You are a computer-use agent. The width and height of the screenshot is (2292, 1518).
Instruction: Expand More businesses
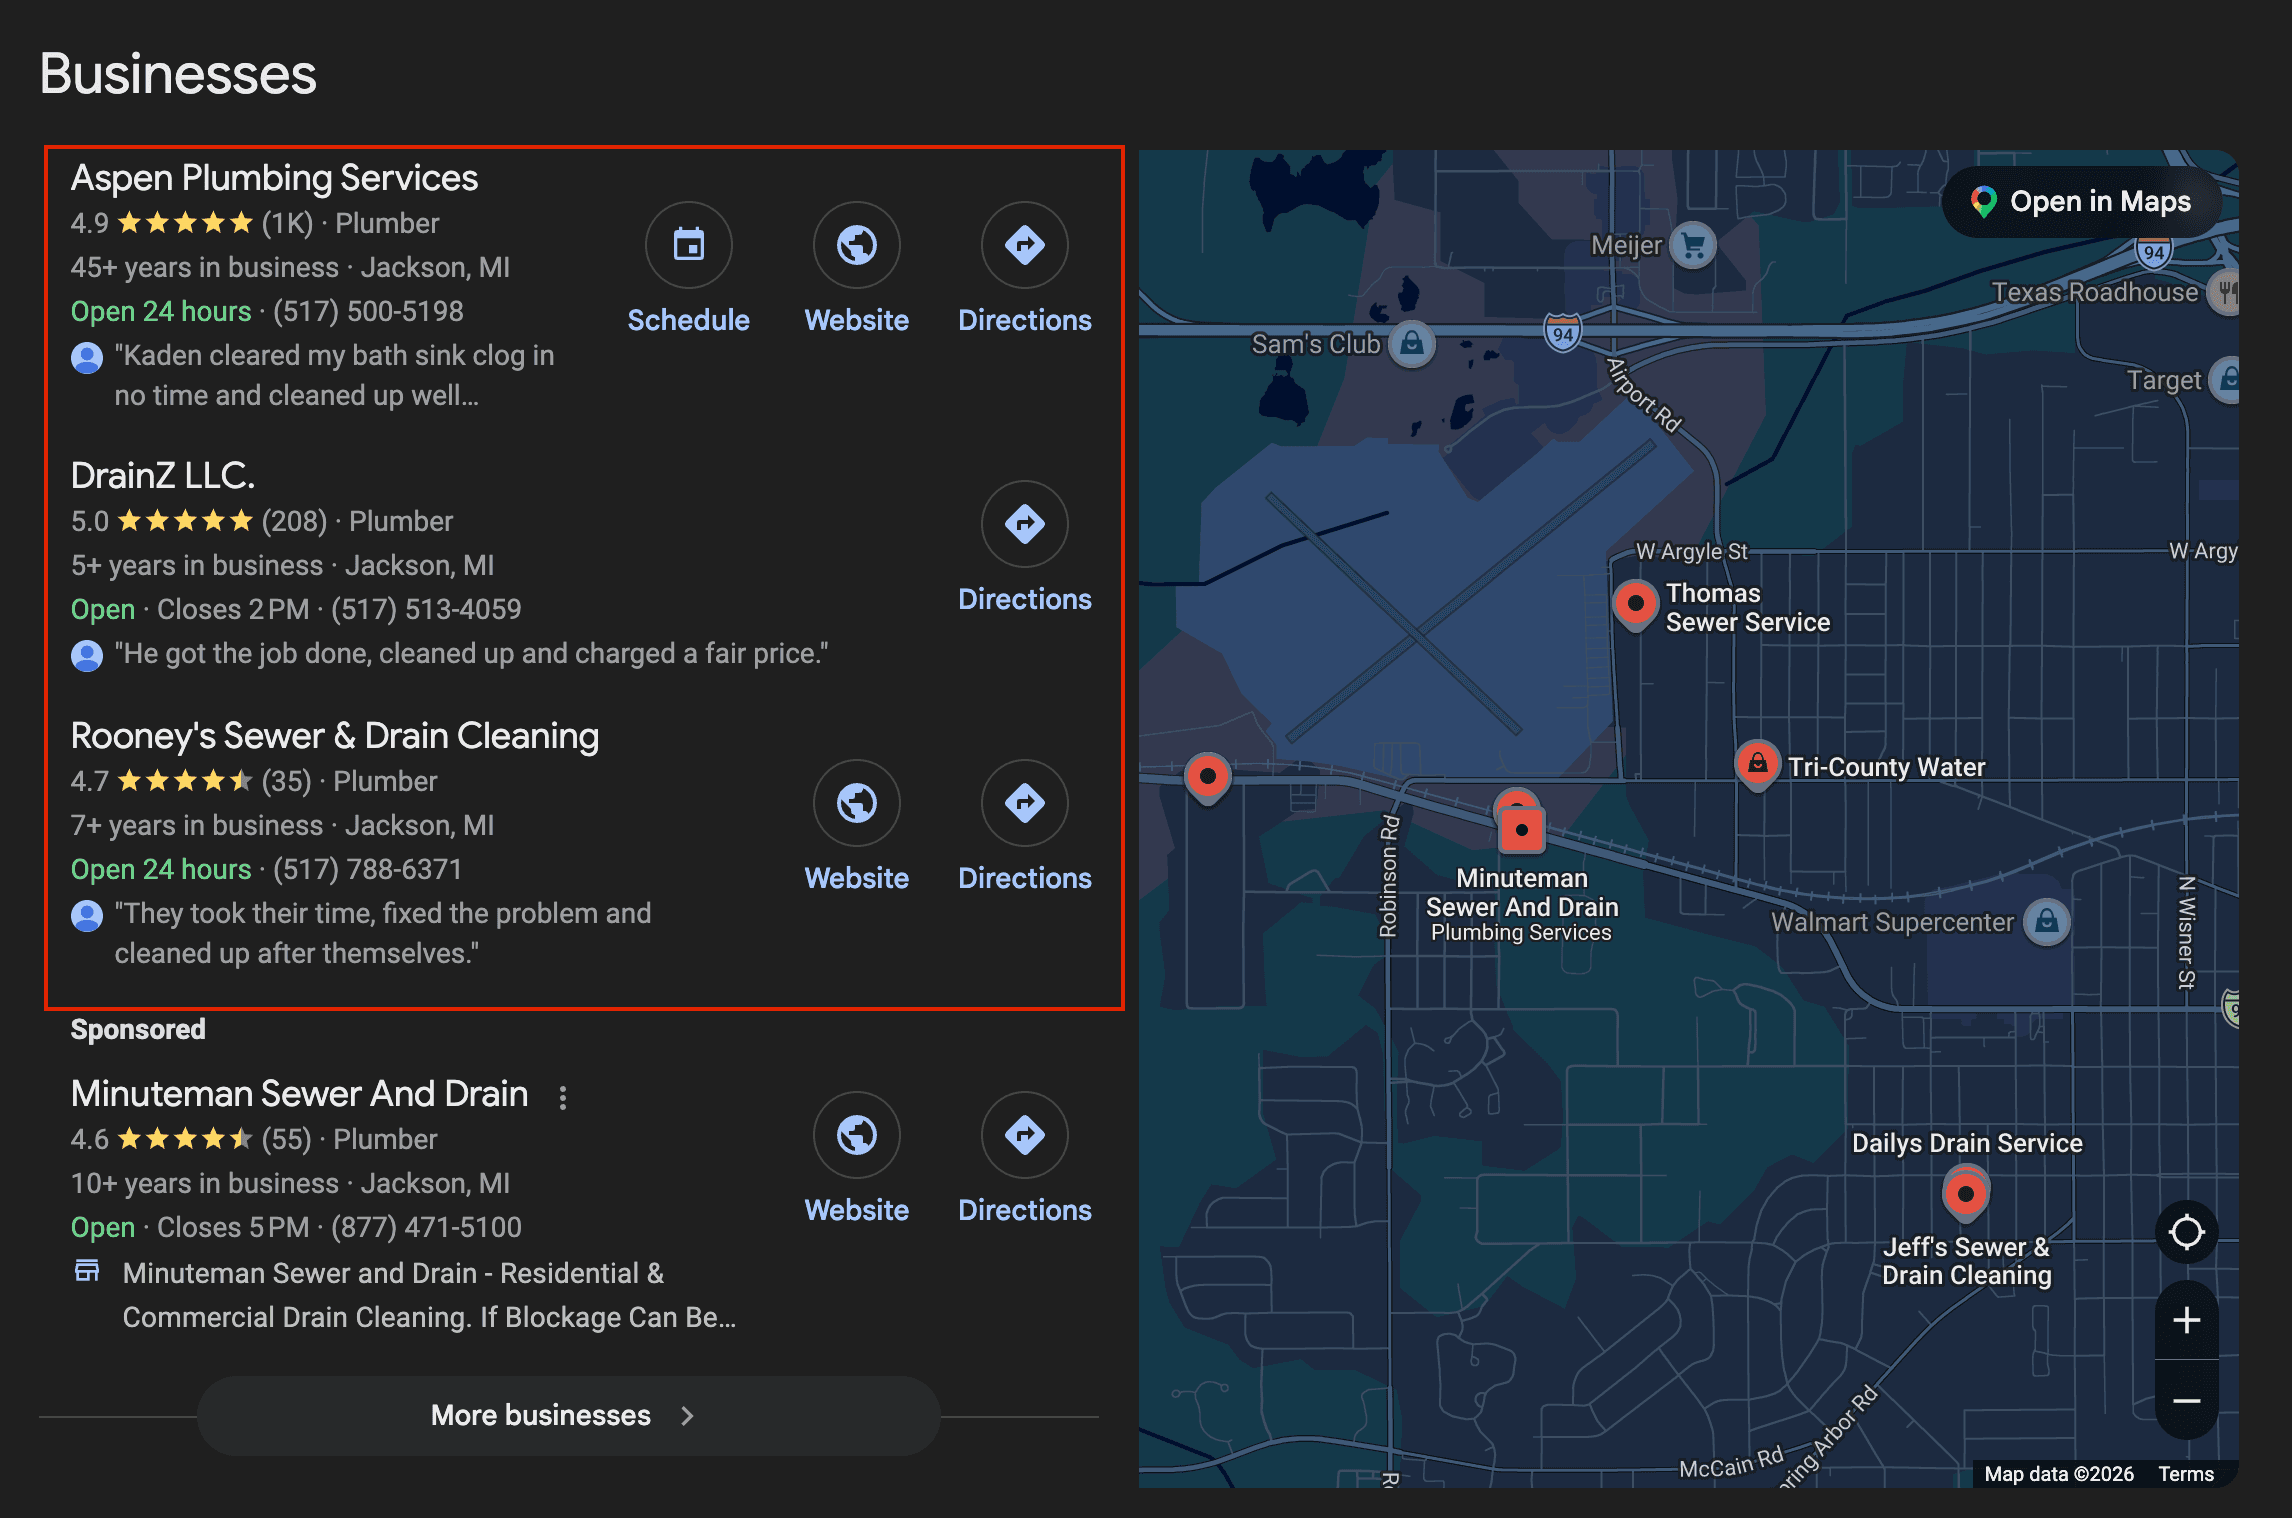[566, 1415]
